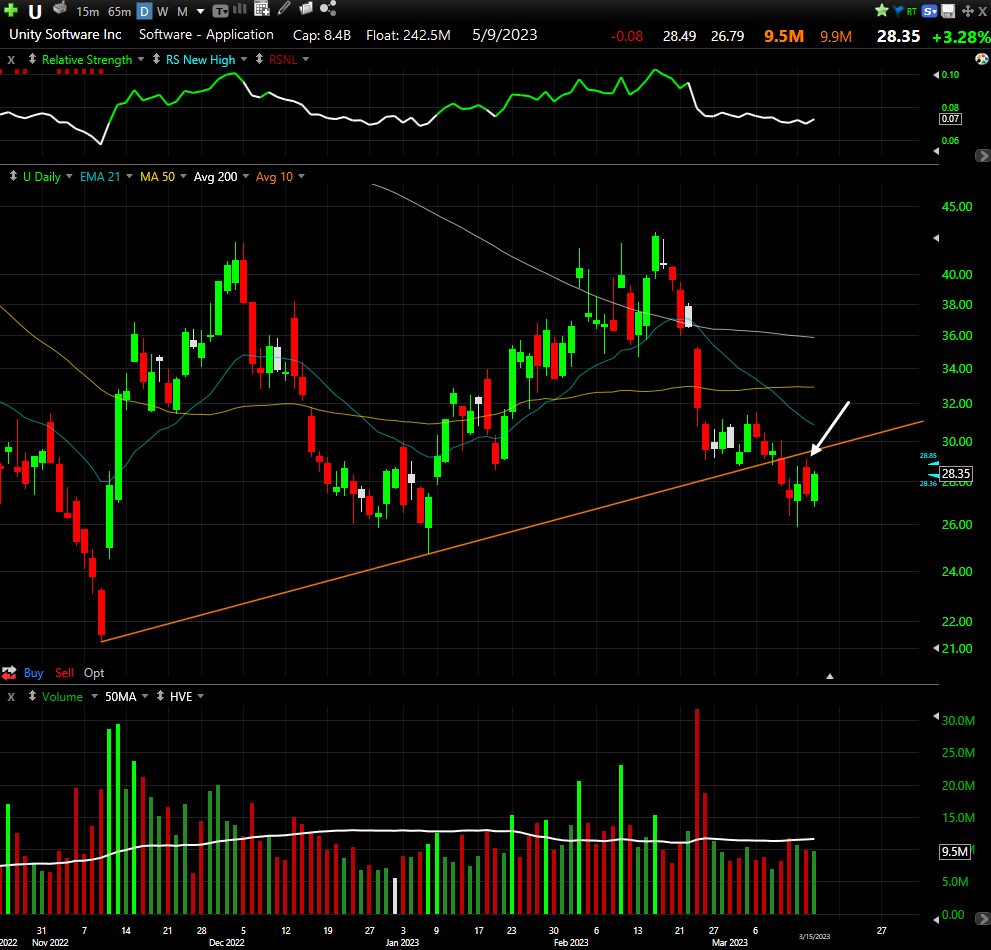
Task: Click the EMA 21 indicator label
Action: [100, 177]
